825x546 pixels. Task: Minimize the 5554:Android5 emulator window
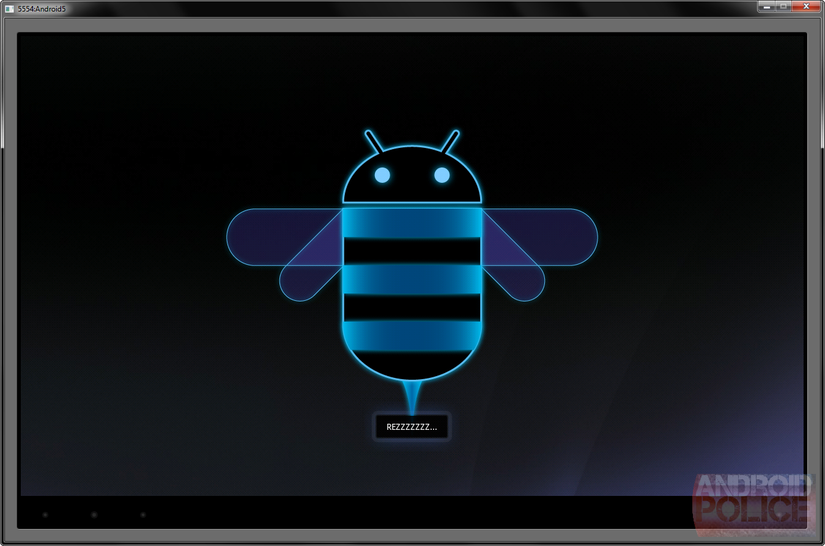click(x=767, y=6)
